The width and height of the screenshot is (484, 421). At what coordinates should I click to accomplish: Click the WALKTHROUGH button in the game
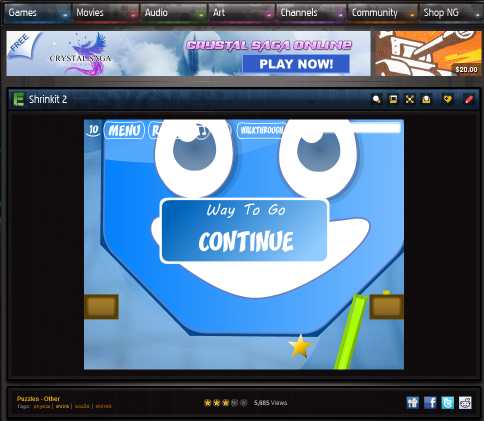tap(261, 130)
